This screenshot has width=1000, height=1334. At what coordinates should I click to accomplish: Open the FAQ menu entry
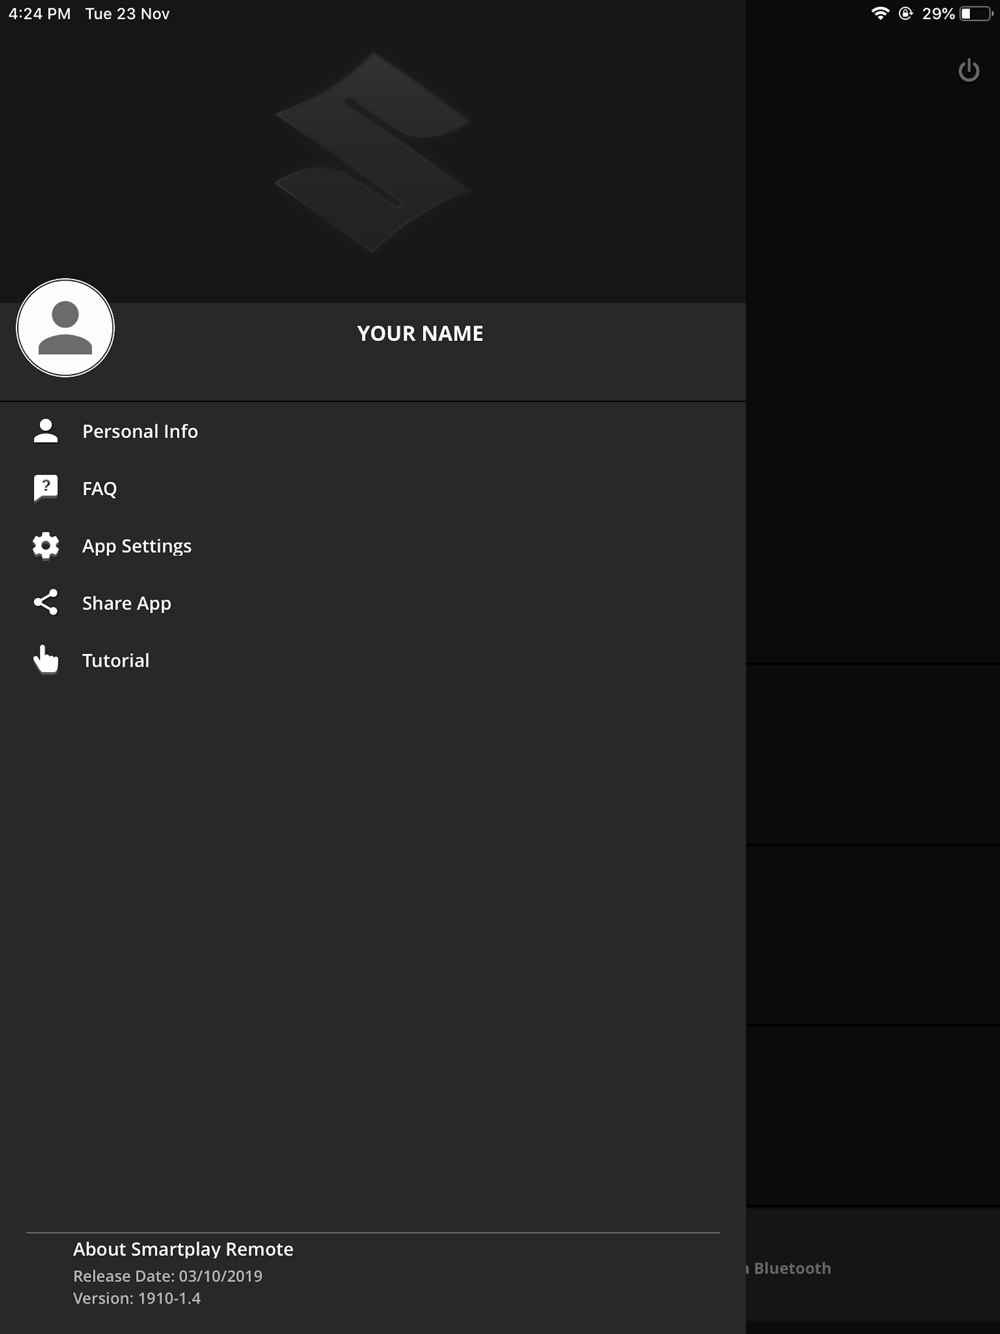click(x=373, y=488)
